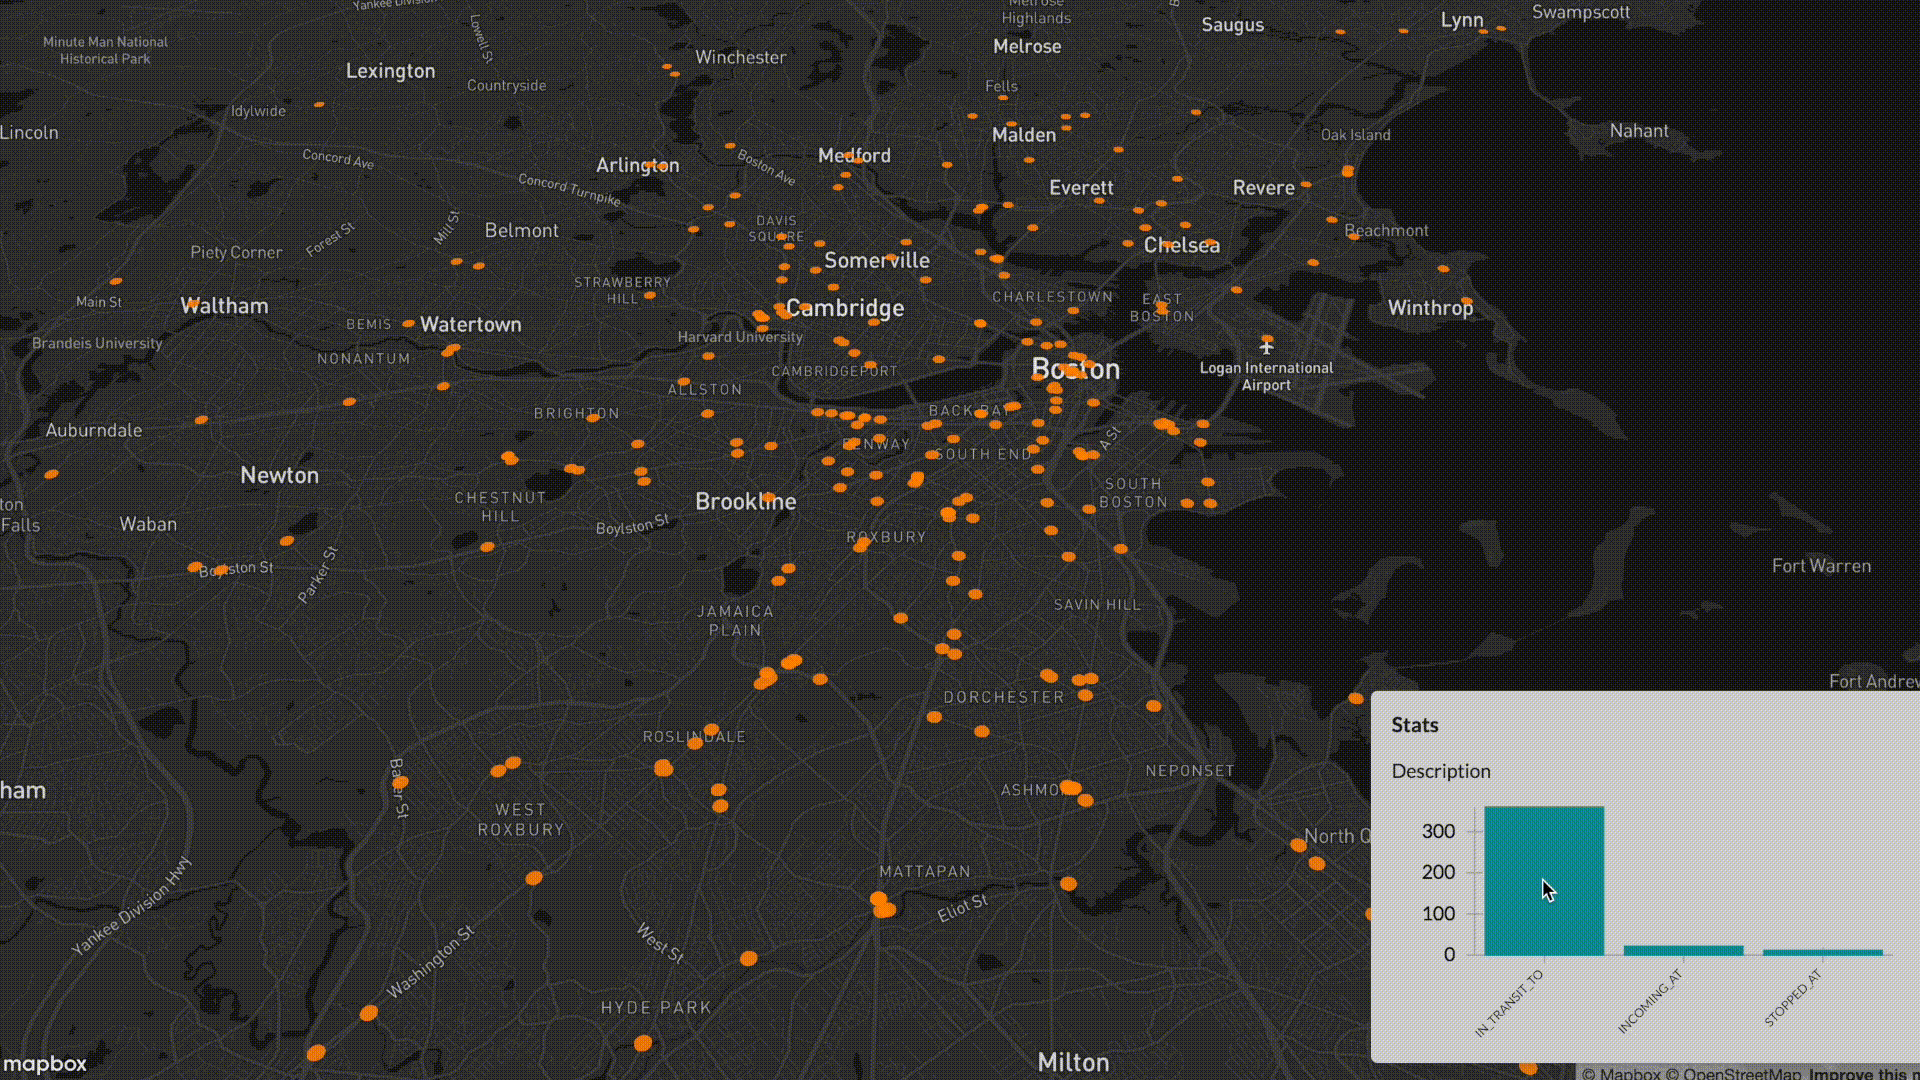Click the IN_TRANSIT_TO bar in chart
1920x1080 pixels.
coord(1543,880)
